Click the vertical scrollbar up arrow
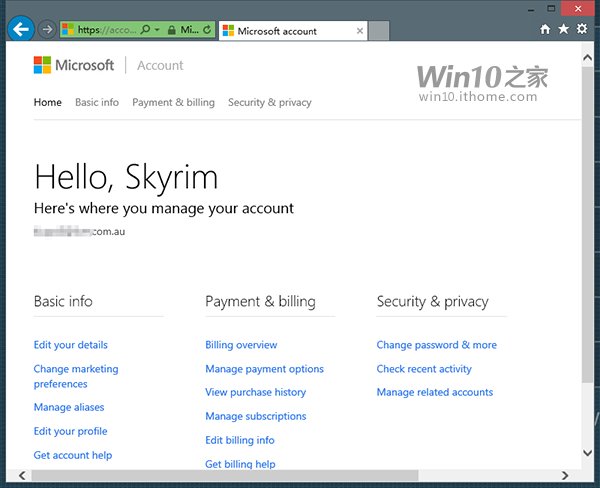This screenshot has width=600, height=488. click(x=587, y=58)
